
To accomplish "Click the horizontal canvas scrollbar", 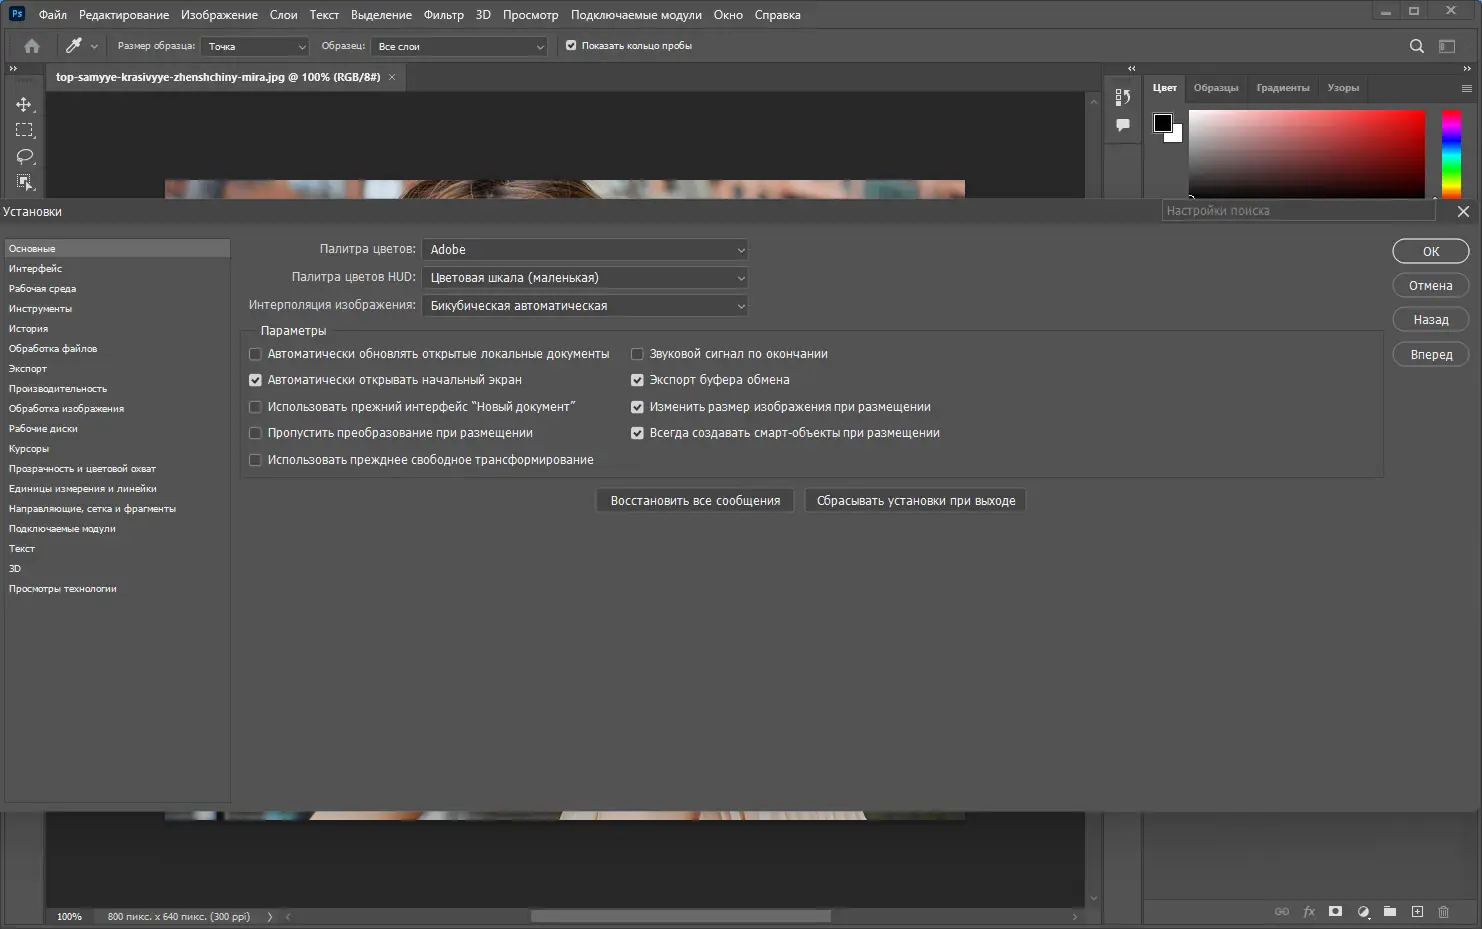I will (680, 916).
